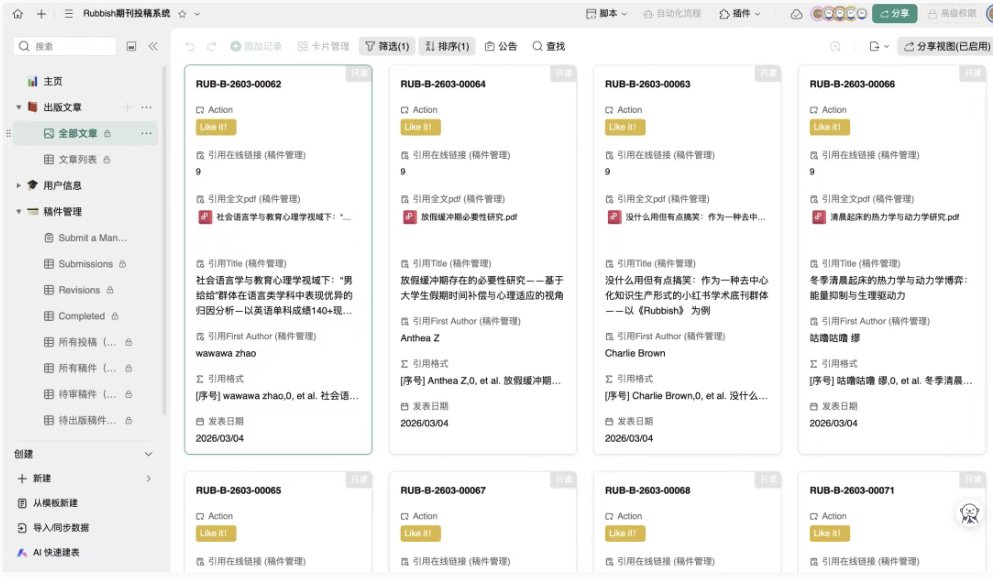
Task: Open the 脚本 dropdown menu
Action: (606, 13)
